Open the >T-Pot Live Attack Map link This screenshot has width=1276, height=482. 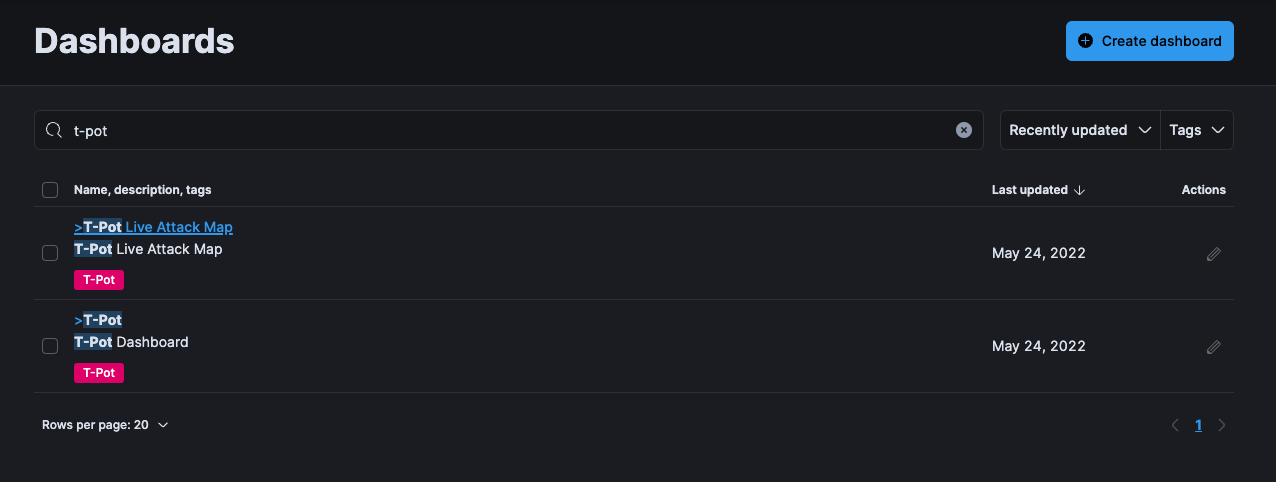153,227
